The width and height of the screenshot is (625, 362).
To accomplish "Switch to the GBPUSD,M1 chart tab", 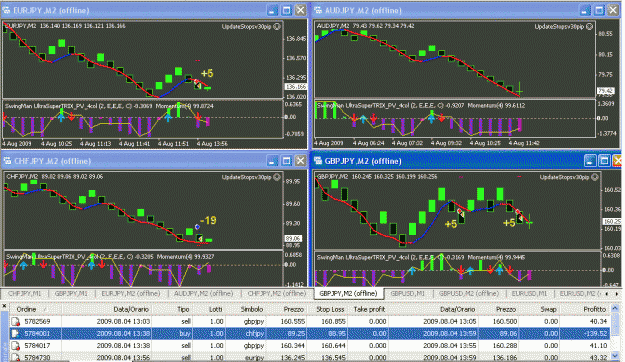I will point(407,293).
